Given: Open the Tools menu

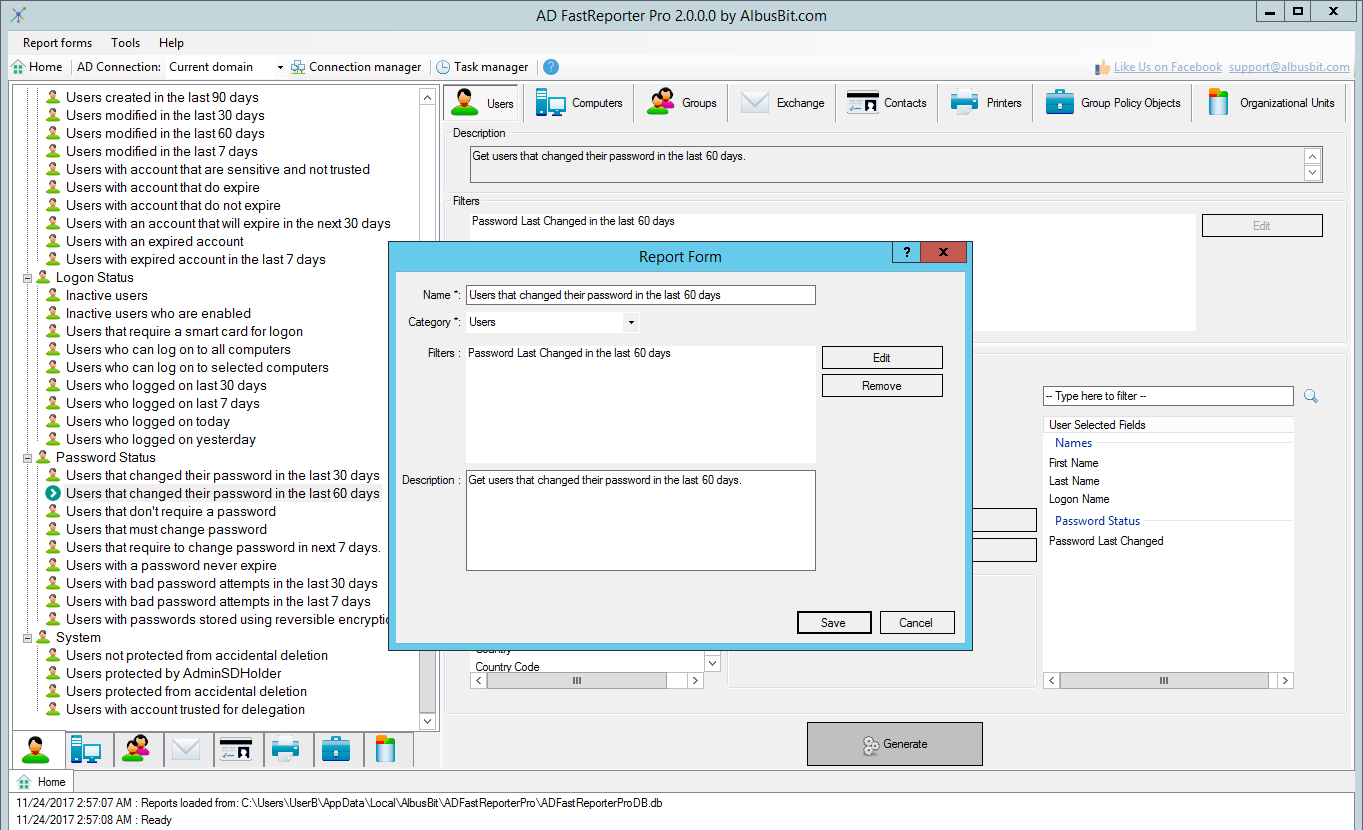Looking at the screenshot, I should (x=126, y=43).
